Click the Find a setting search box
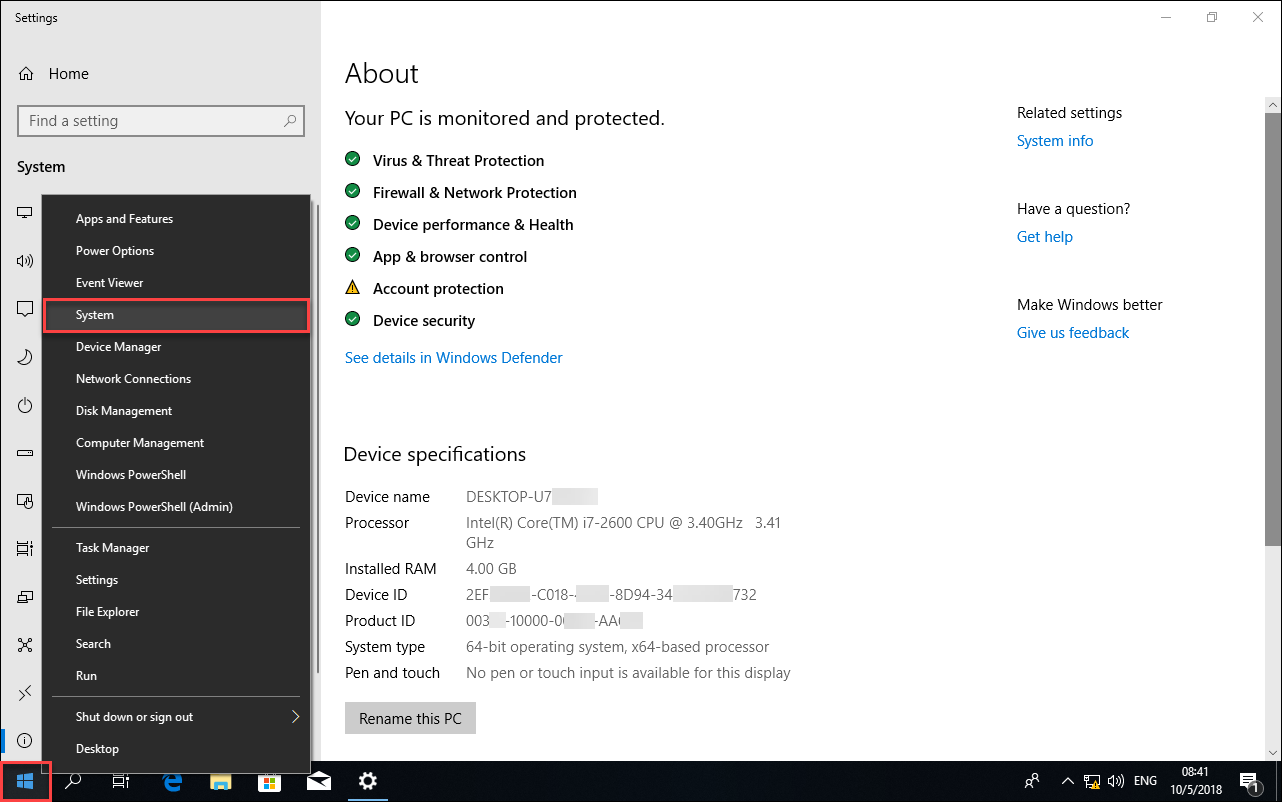The image size is (1282, 802). click(x=161, y=121)
